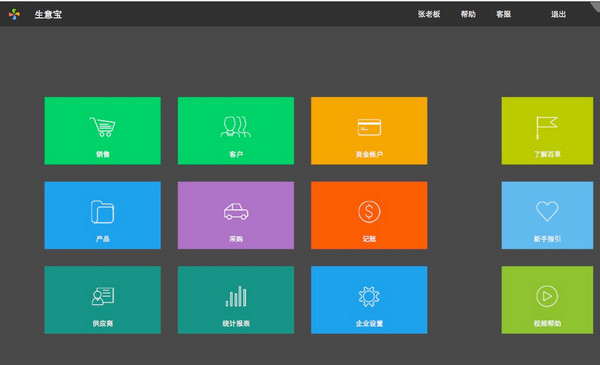Viewport: 600px width, 365px height.
Task: Click the 生意宝 title text
Action: coord(48,15)
